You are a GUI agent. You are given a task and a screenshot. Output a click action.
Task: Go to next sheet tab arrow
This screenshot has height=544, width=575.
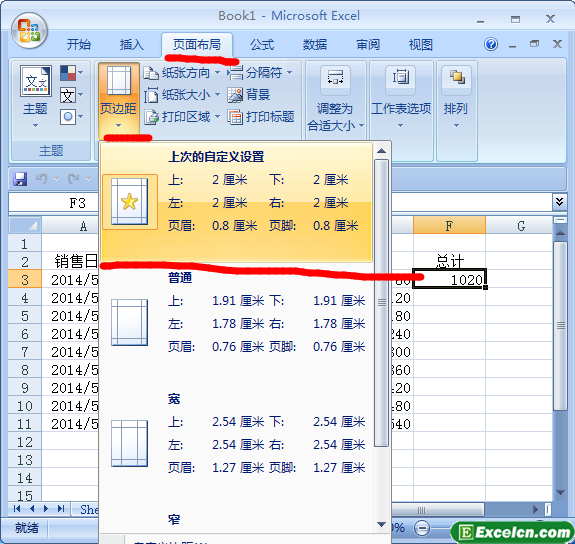[46, 508]
